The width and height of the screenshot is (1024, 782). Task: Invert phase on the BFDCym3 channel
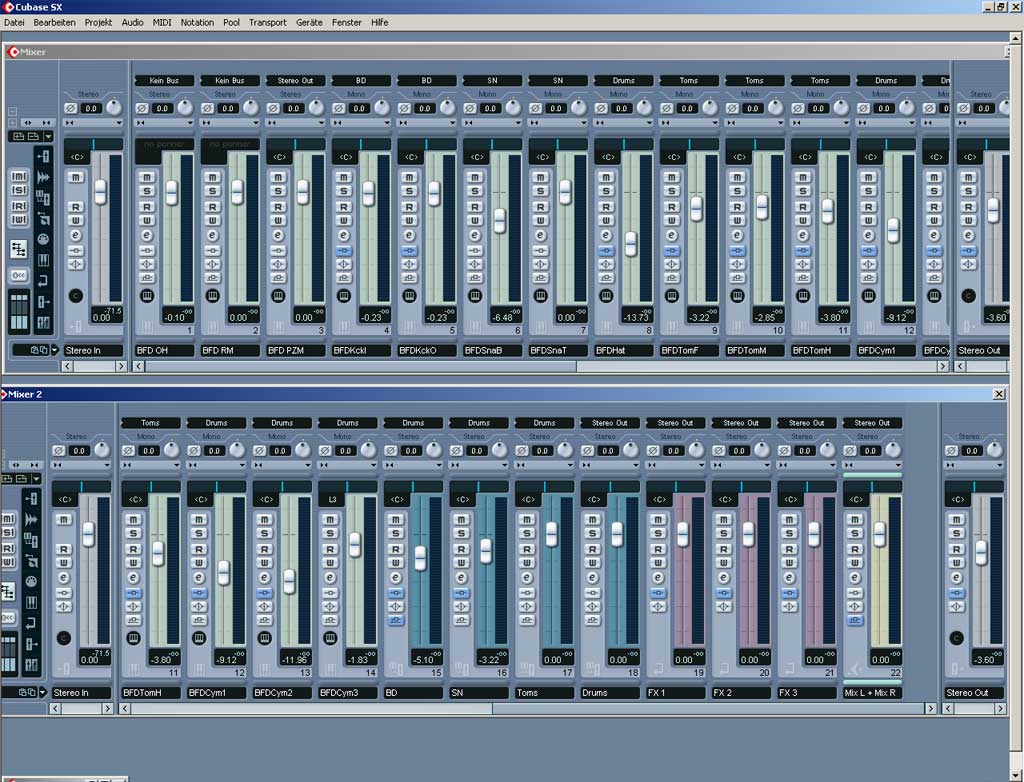click(325, 451)
